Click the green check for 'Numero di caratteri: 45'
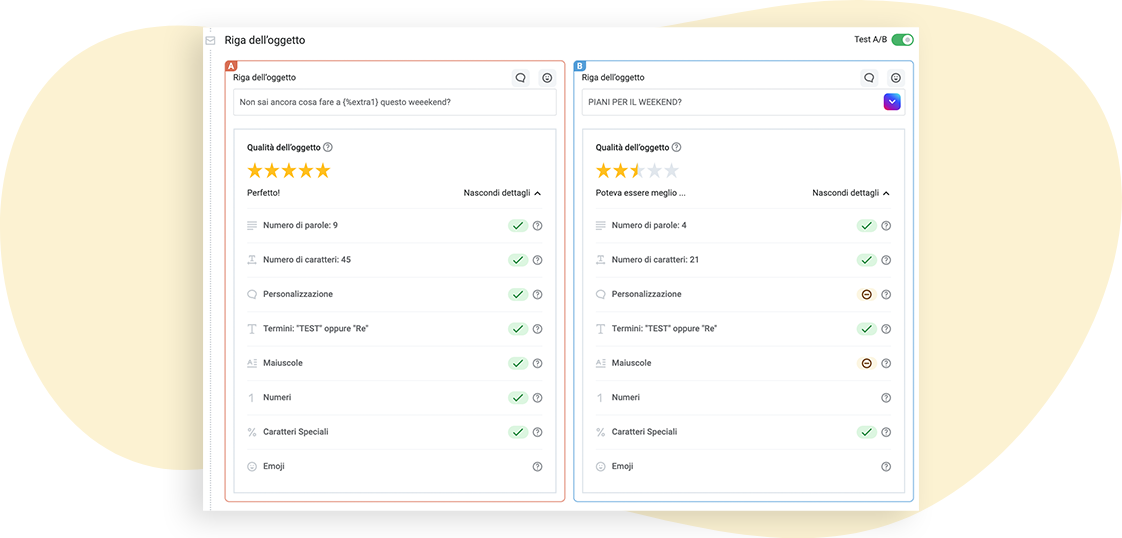Screen dimensions: 1122x538 pyautogui.click(x=517, y=260)
